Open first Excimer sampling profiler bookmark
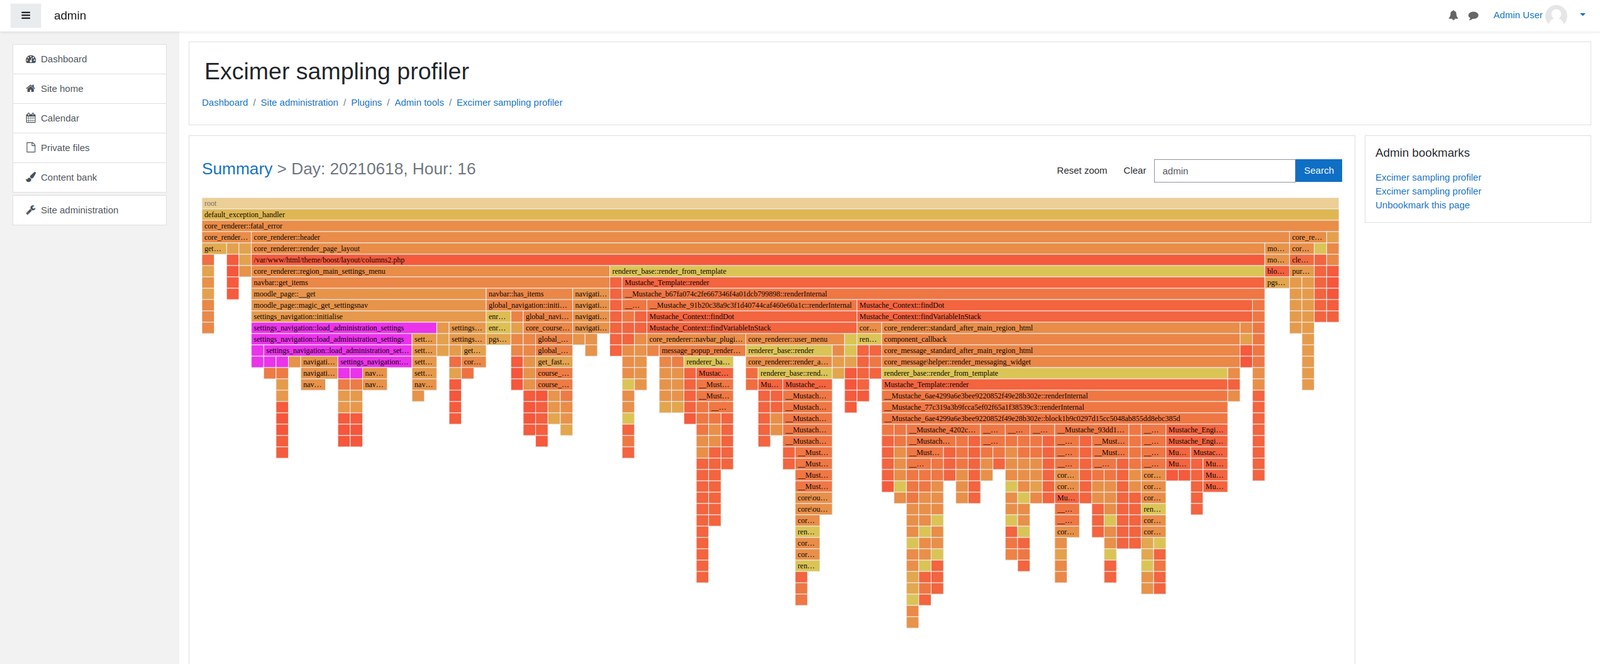 pos(1428,177)
